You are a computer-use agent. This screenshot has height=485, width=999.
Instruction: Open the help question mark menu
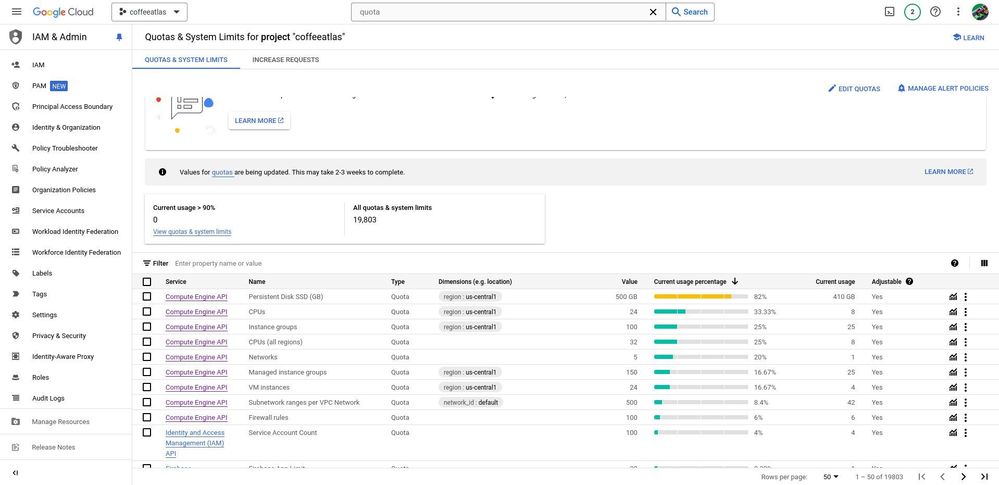pyautogui.click(x=935, y=11)
